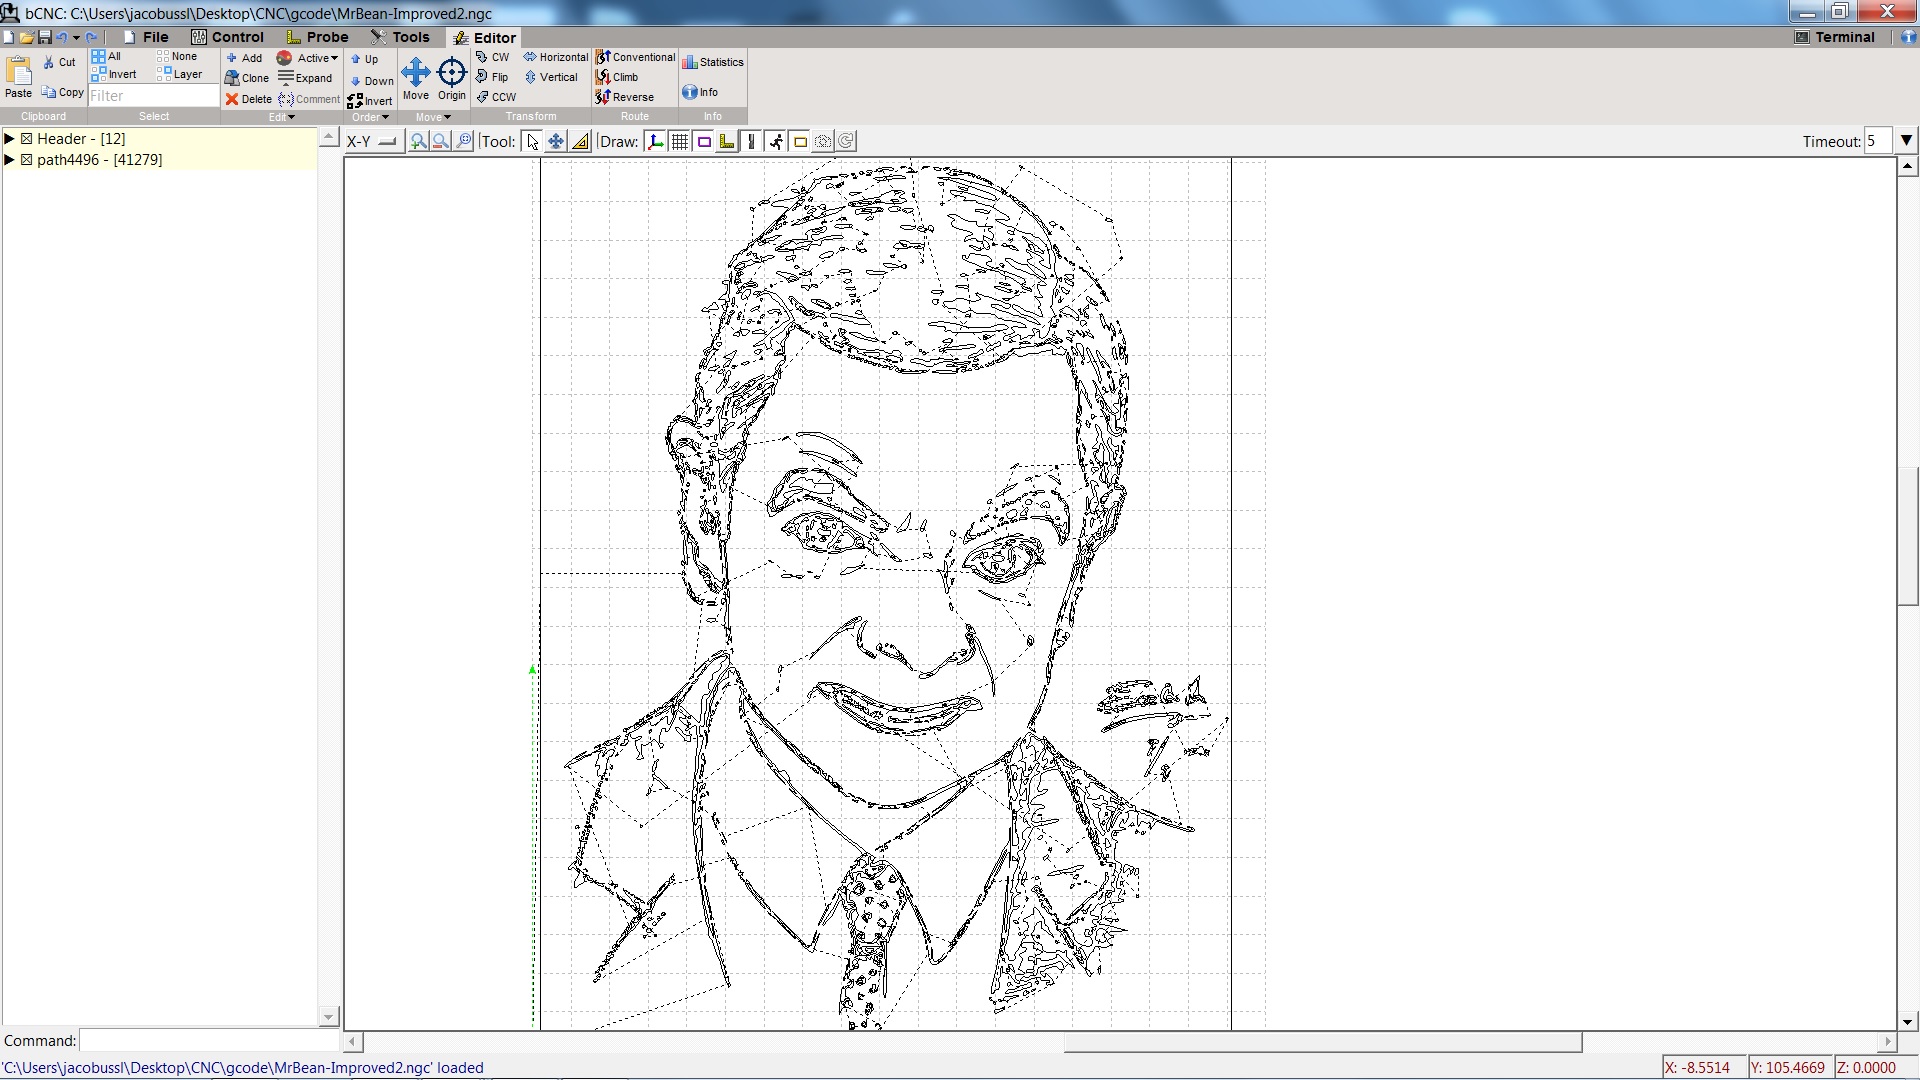Click the zoom out magnifier icon
This screenshot has height=1080, width=1920.
coord(441,141)
